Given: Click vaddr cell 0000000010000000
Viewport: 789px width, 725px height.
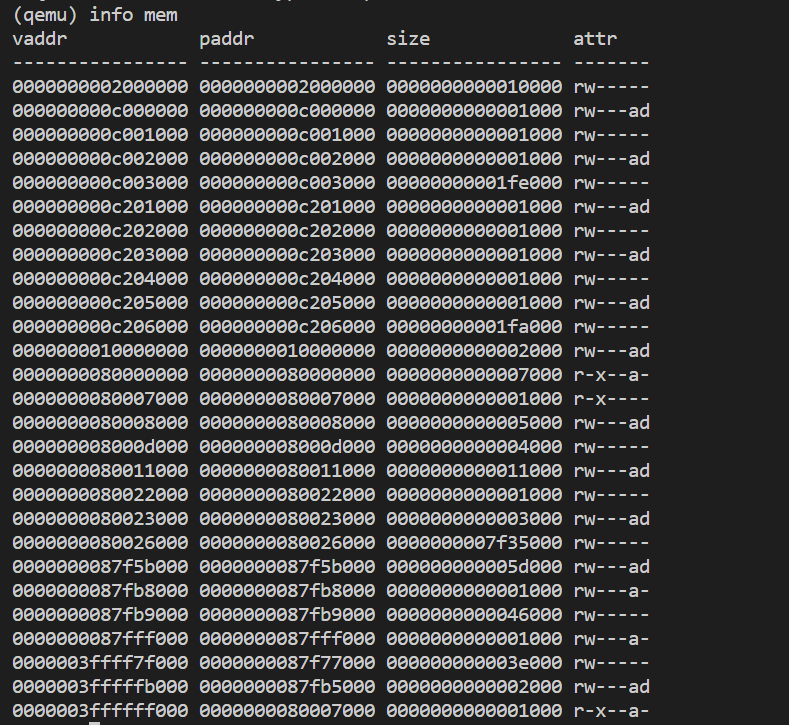Looking at the screenshot, I should tap(101, 351).
